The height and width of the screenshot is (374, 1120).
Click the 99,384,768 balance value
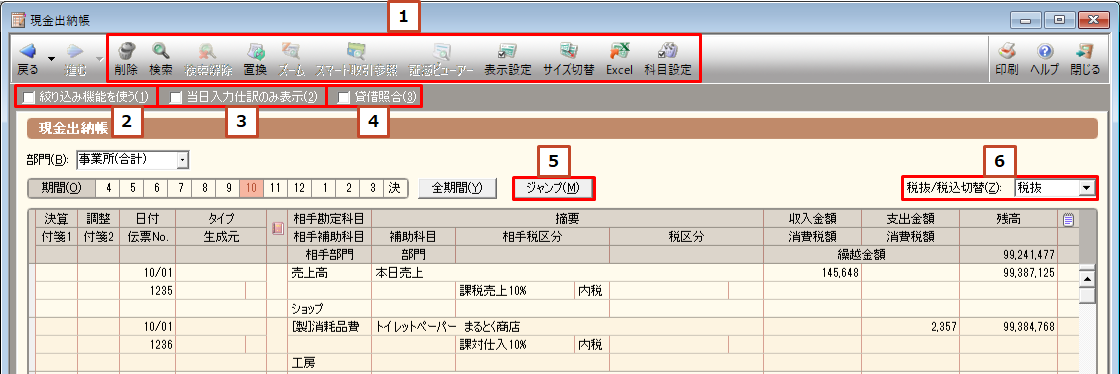(1029, 327)
